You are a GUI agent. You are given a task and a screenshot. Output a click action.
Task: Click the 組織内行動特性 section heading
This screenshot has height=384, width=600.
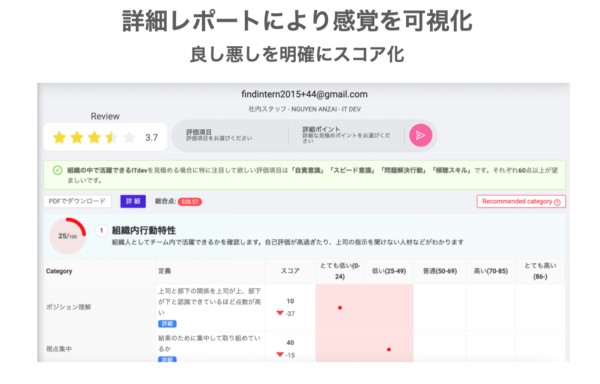(x=143, y=230)
